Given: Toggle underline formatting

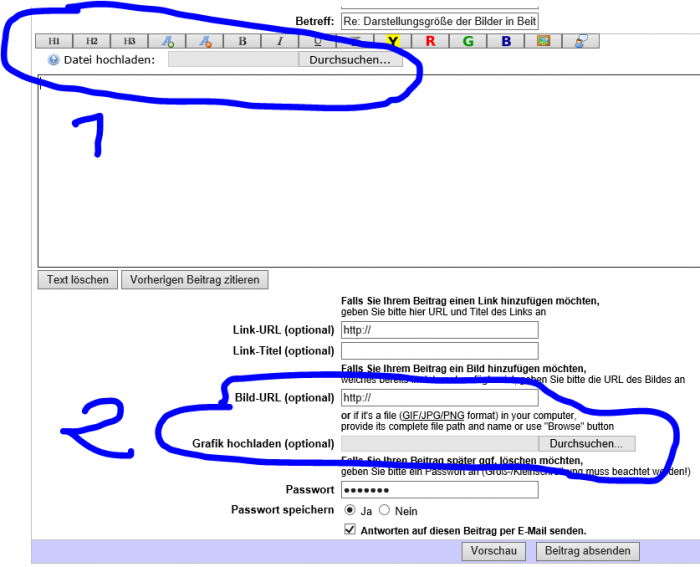Looking at the screenshot, I should 317,41.
